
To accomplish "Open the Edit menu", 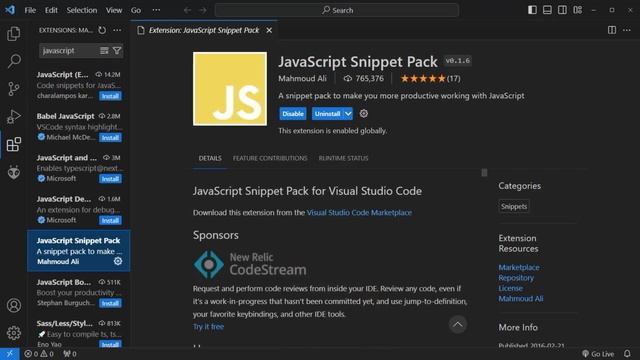I will (x=51, y=10).
